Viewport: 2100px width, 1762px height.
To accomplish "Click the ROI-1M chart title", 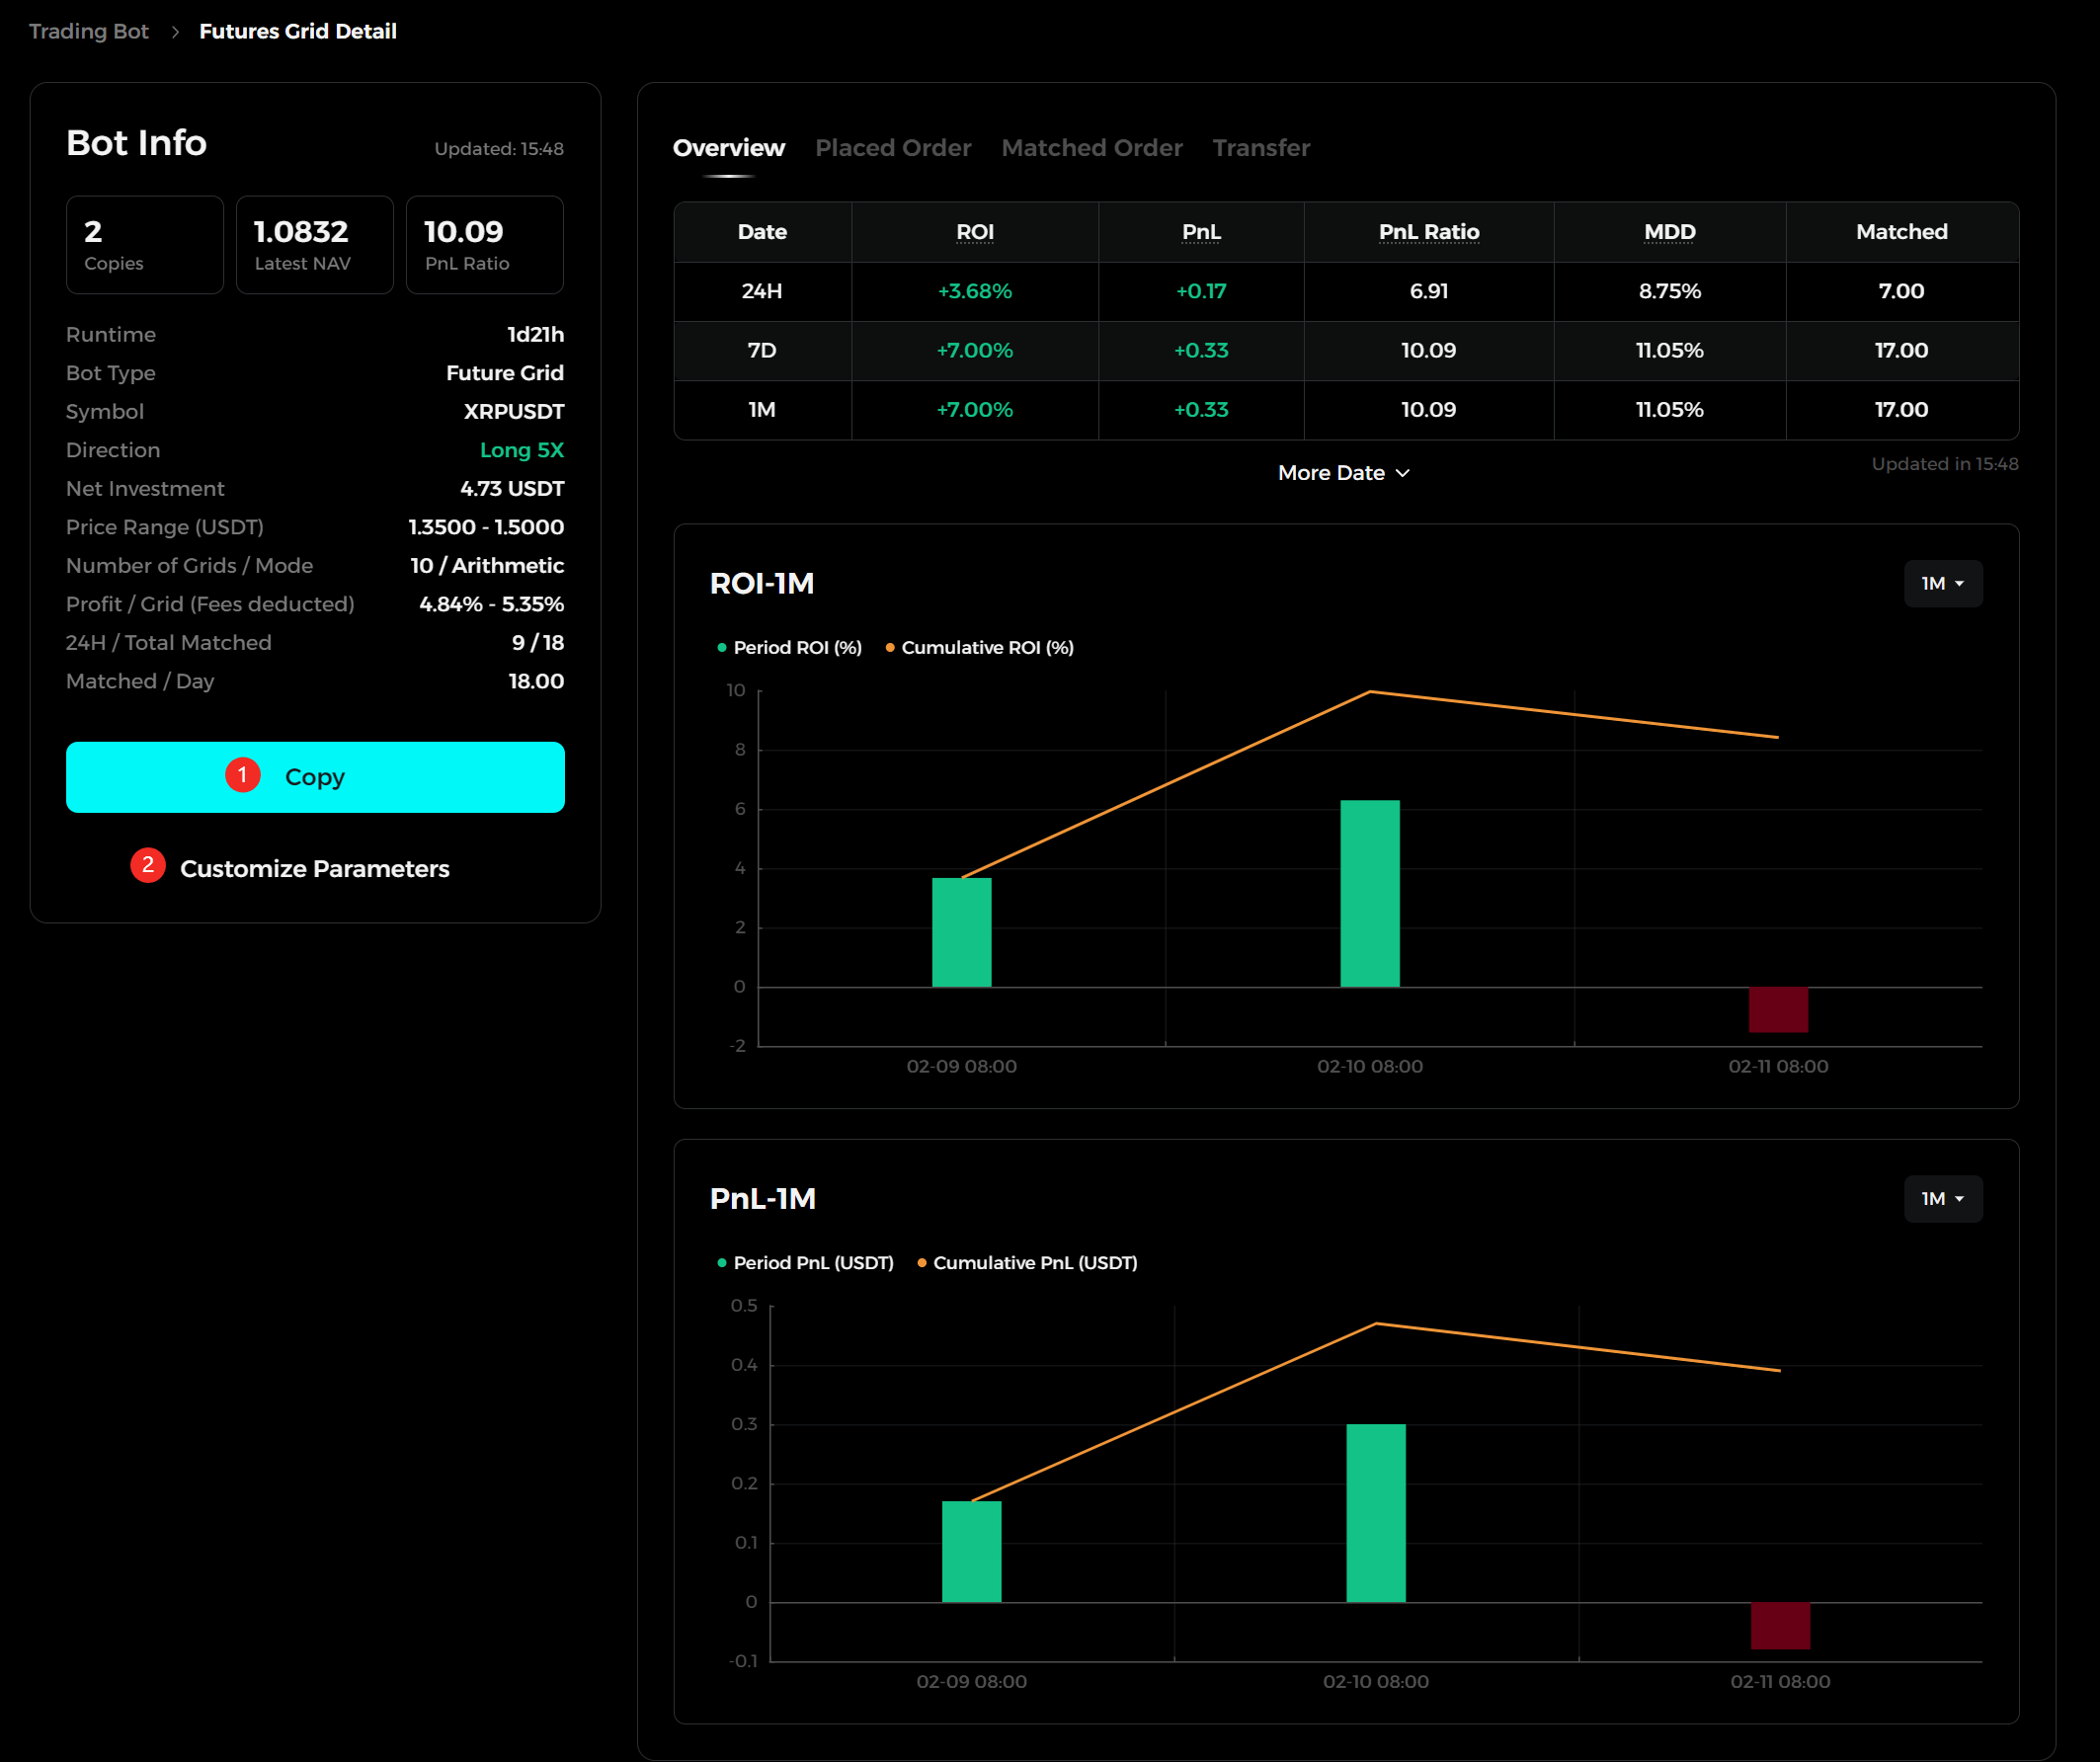I will pos(762,583).
